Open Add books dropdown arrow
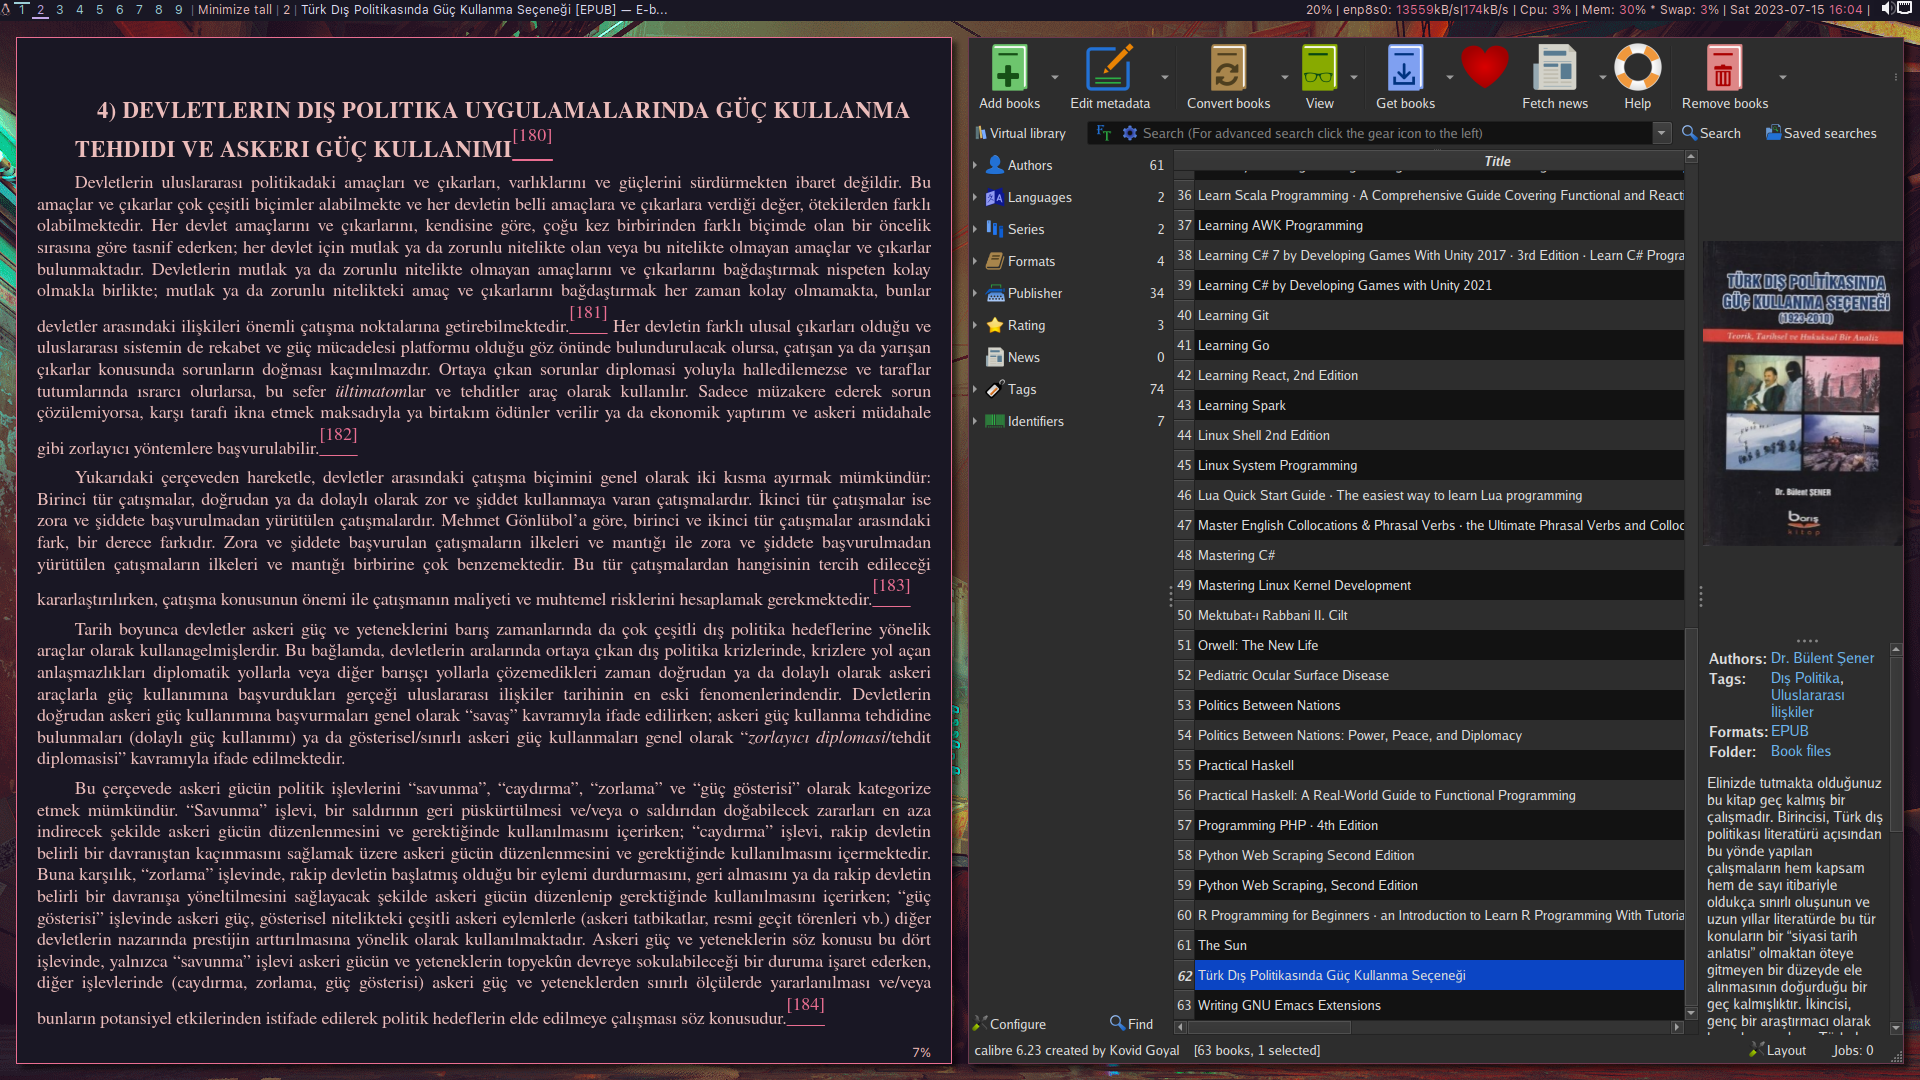1920x1080 pixels. point(1054,77)
